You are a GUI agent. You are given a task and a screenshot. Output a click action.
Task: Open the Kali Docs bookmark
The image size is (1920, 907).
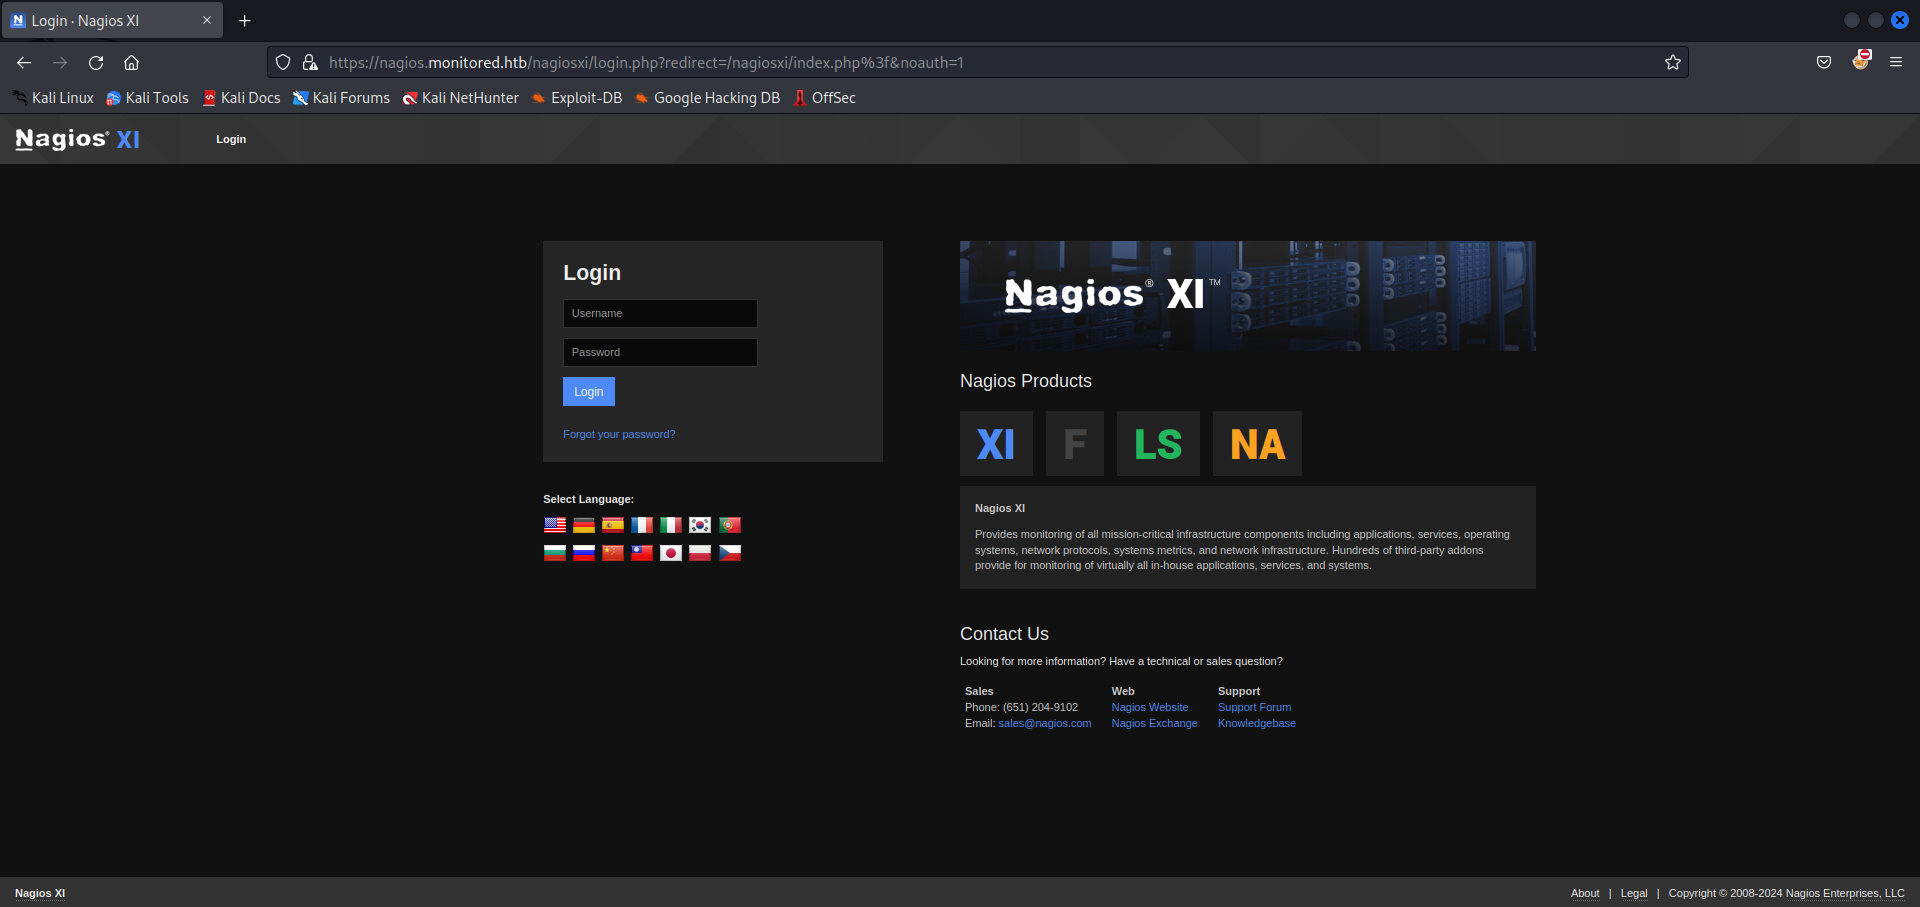[x=241, y=98]
